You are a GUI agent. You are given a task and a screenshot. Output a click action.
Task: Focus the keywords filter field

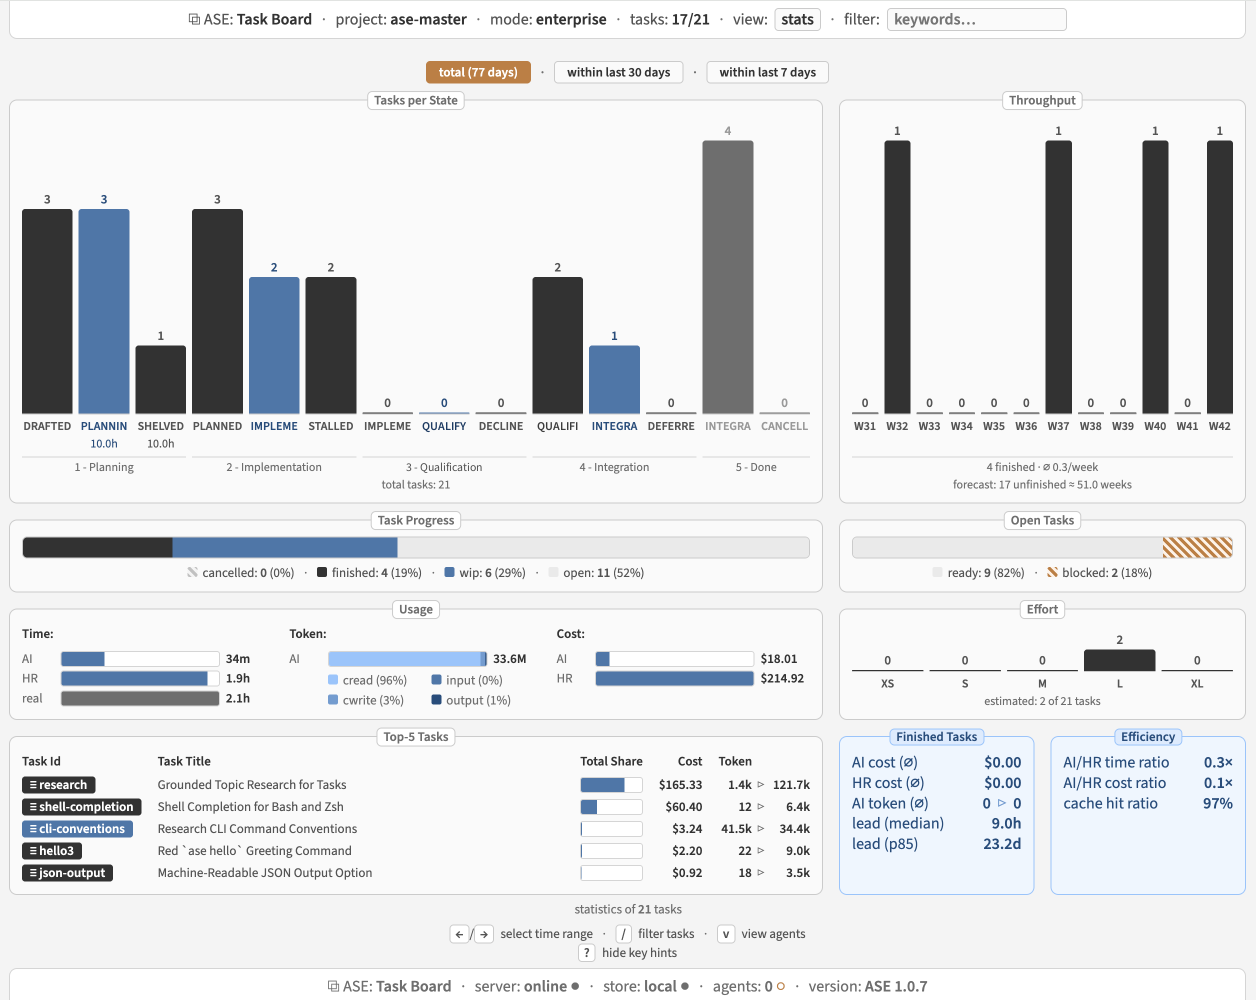[x=976, y=19]
